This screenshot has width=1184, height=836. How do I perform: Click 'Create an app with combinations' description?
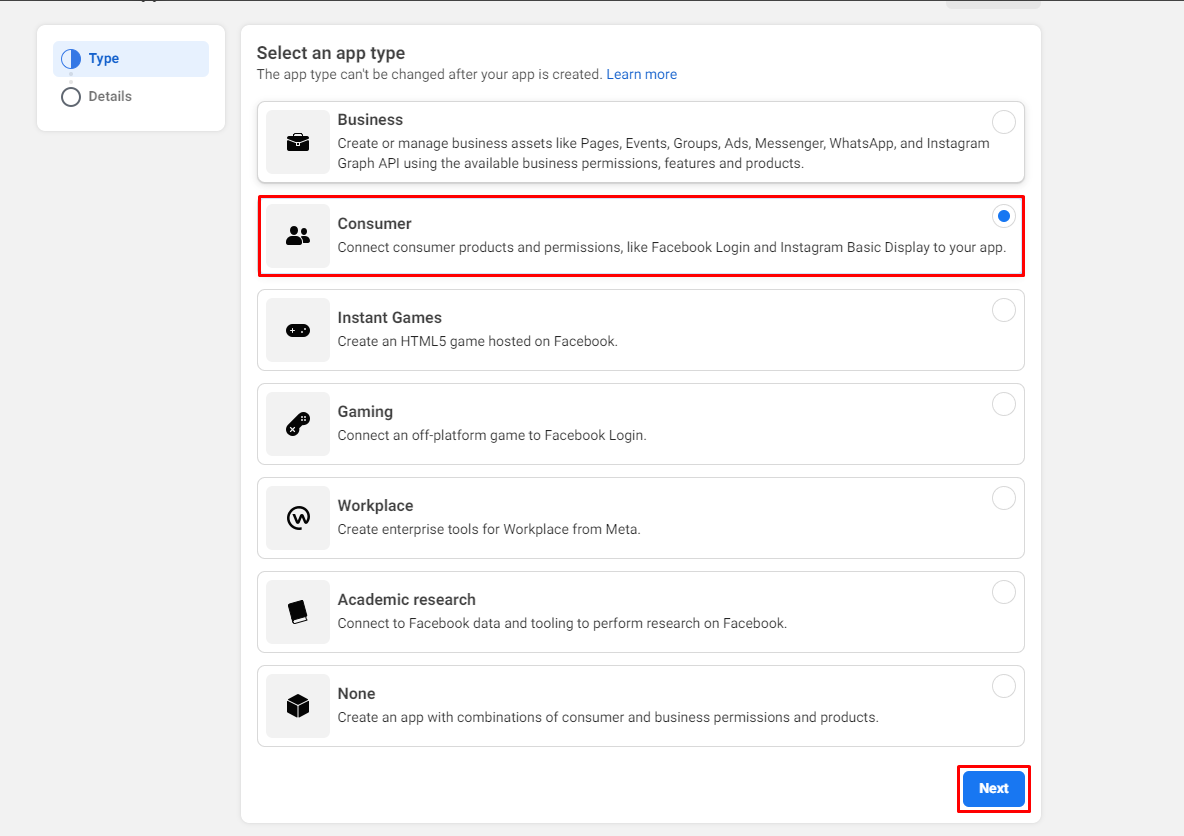(x=608, y=717)
